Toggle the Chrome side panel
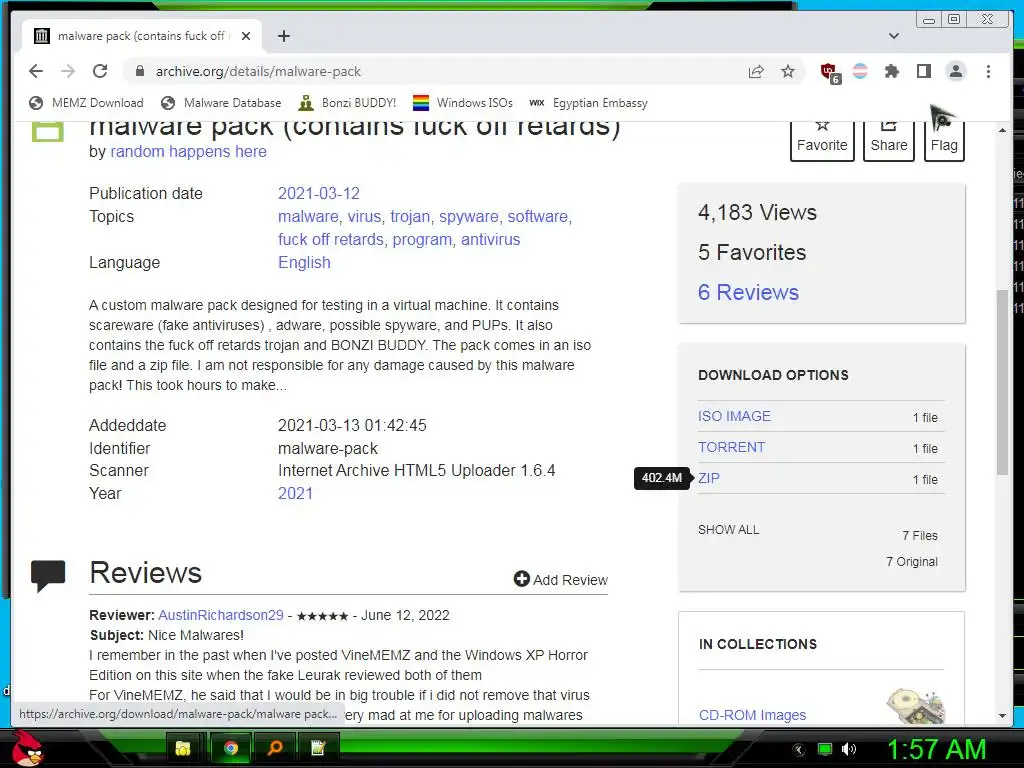 [x=923, y=71]
